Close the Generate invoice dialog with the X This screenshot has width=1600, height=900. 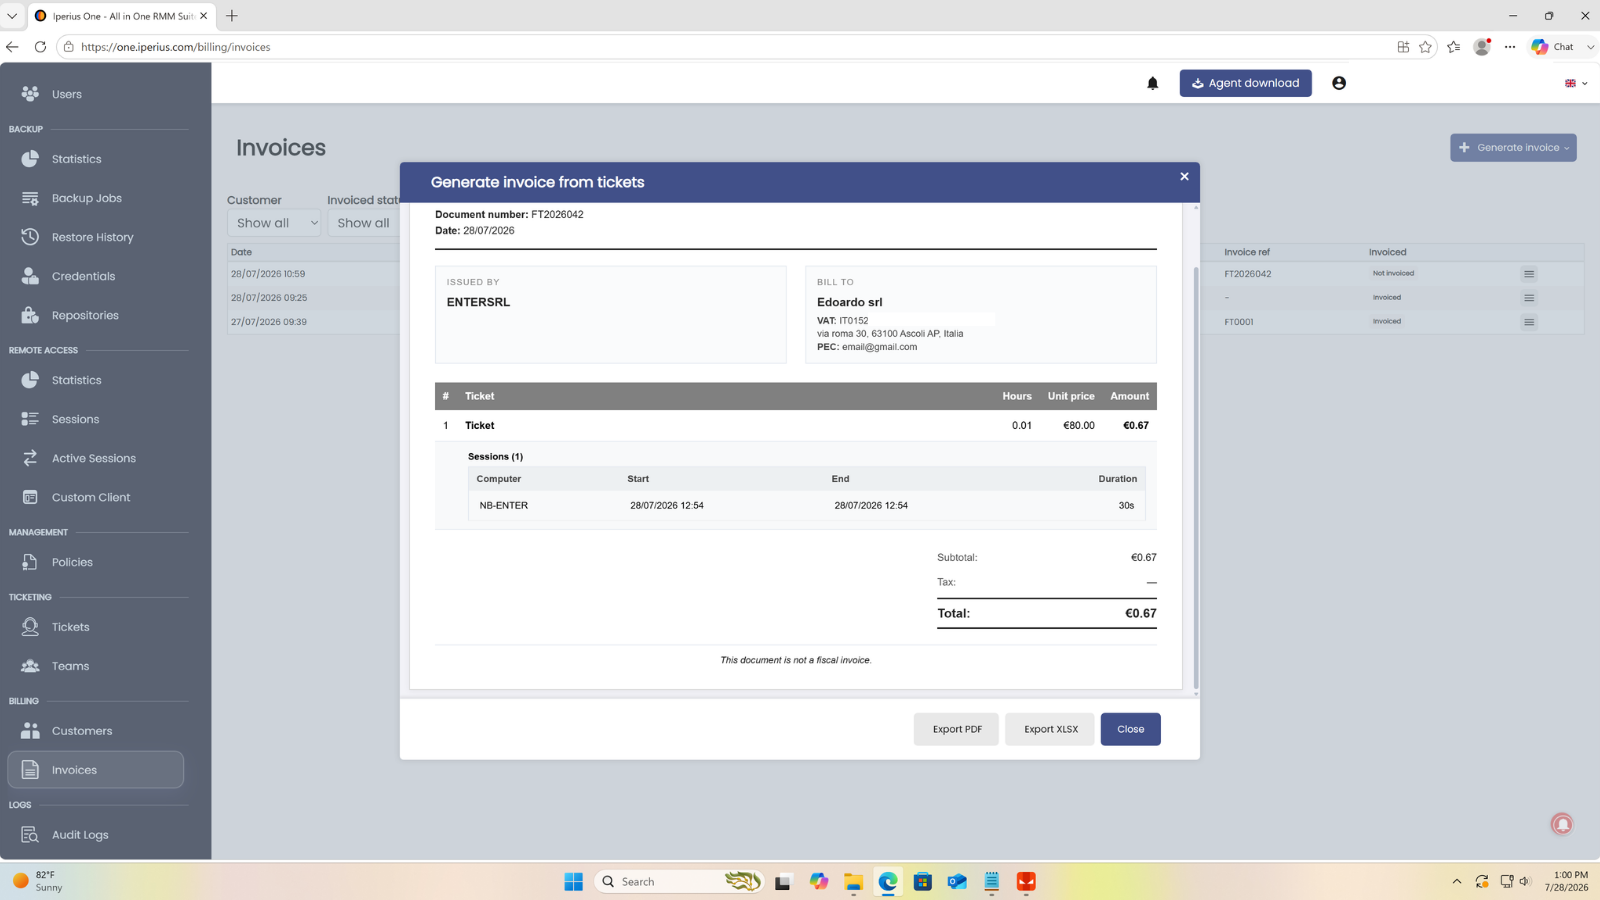point(1184,176)
